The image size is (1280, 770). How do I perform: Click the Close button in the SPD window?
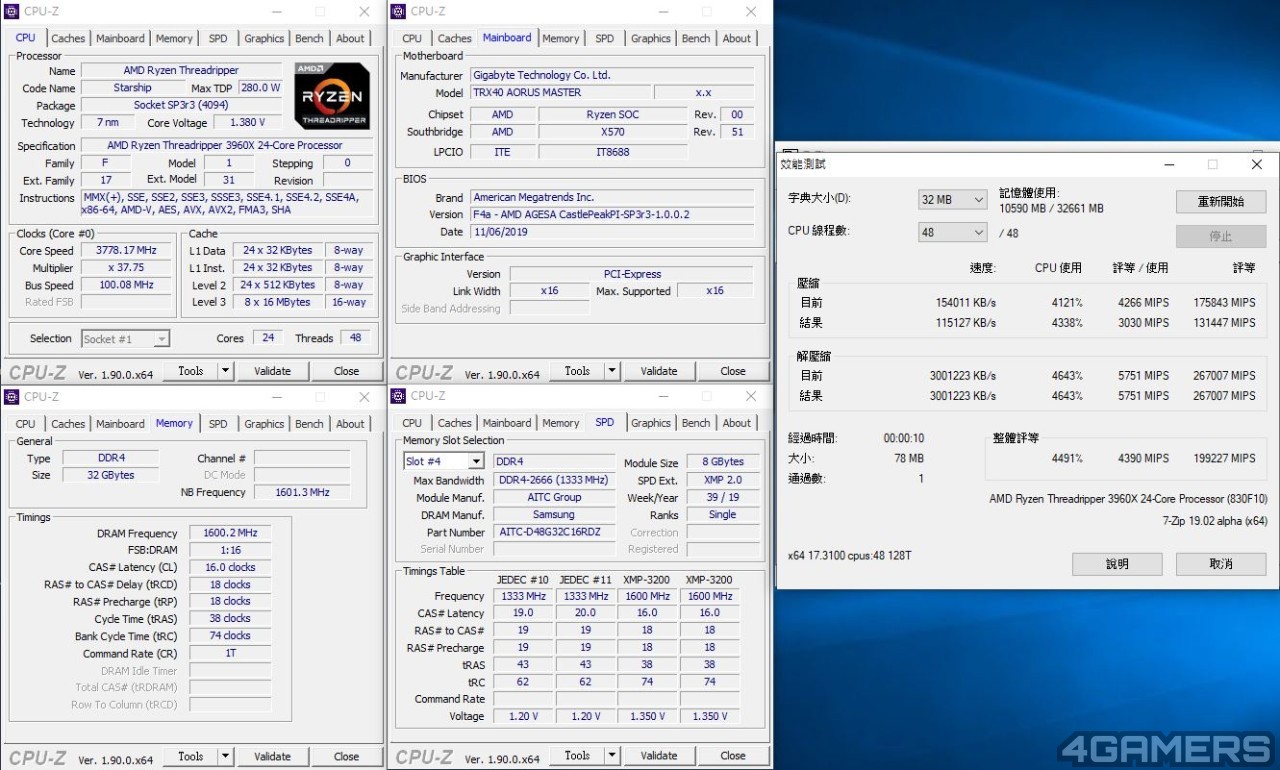point(733,756)
